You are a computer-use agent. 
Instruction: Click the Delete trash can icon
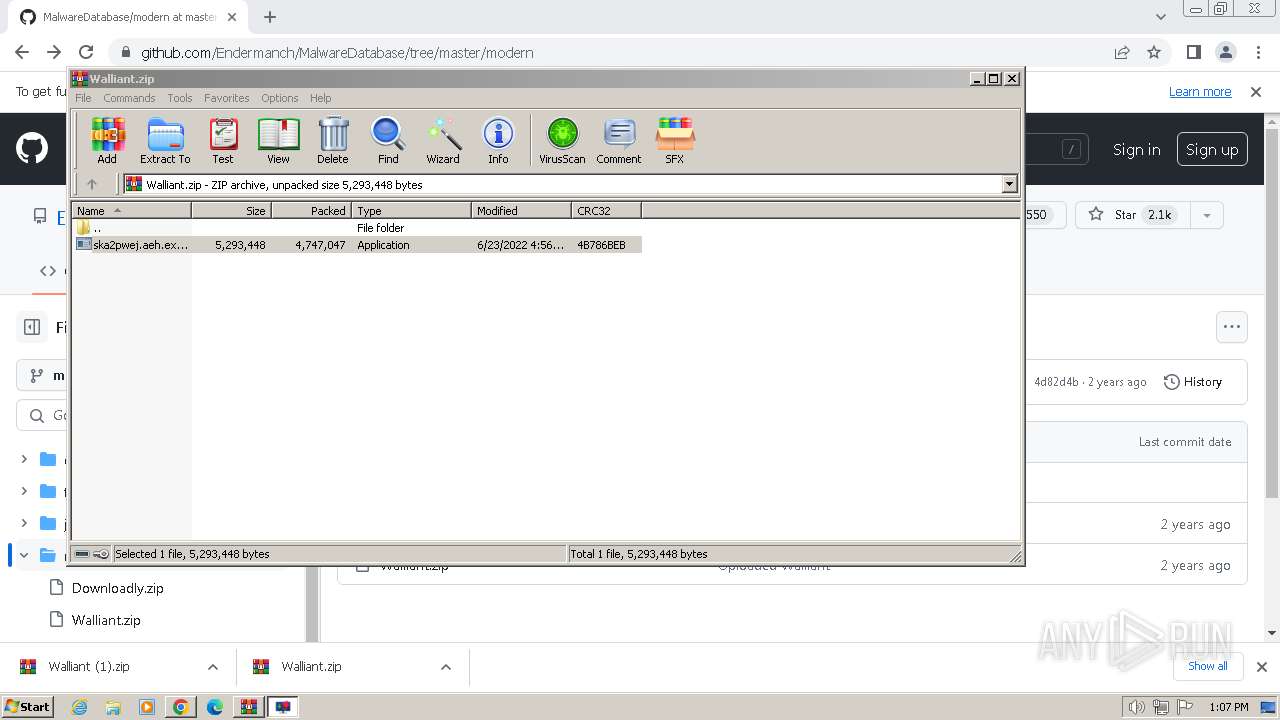[333, 140]
